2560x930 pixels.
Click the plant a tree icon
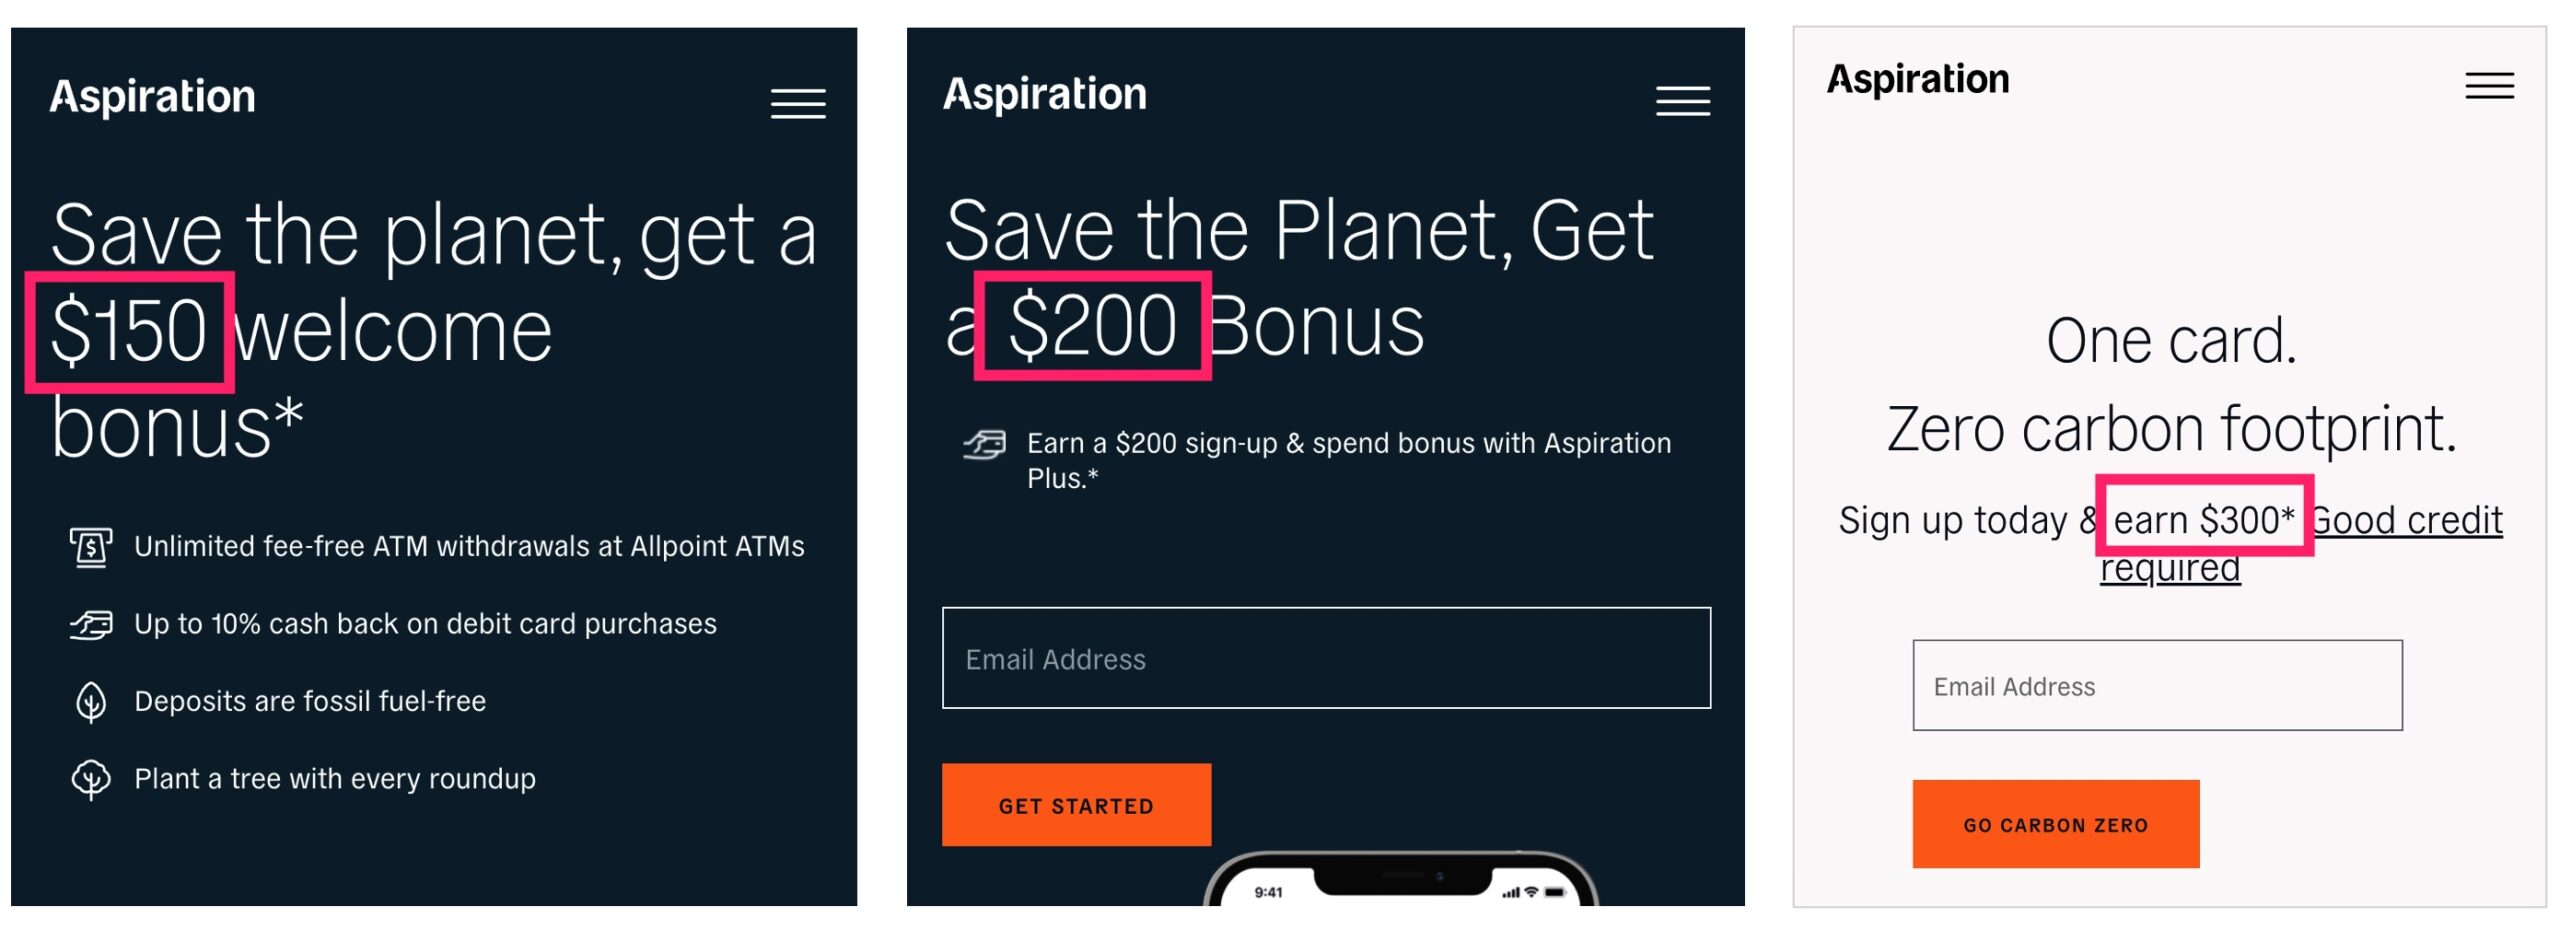(x=92, y=779)
